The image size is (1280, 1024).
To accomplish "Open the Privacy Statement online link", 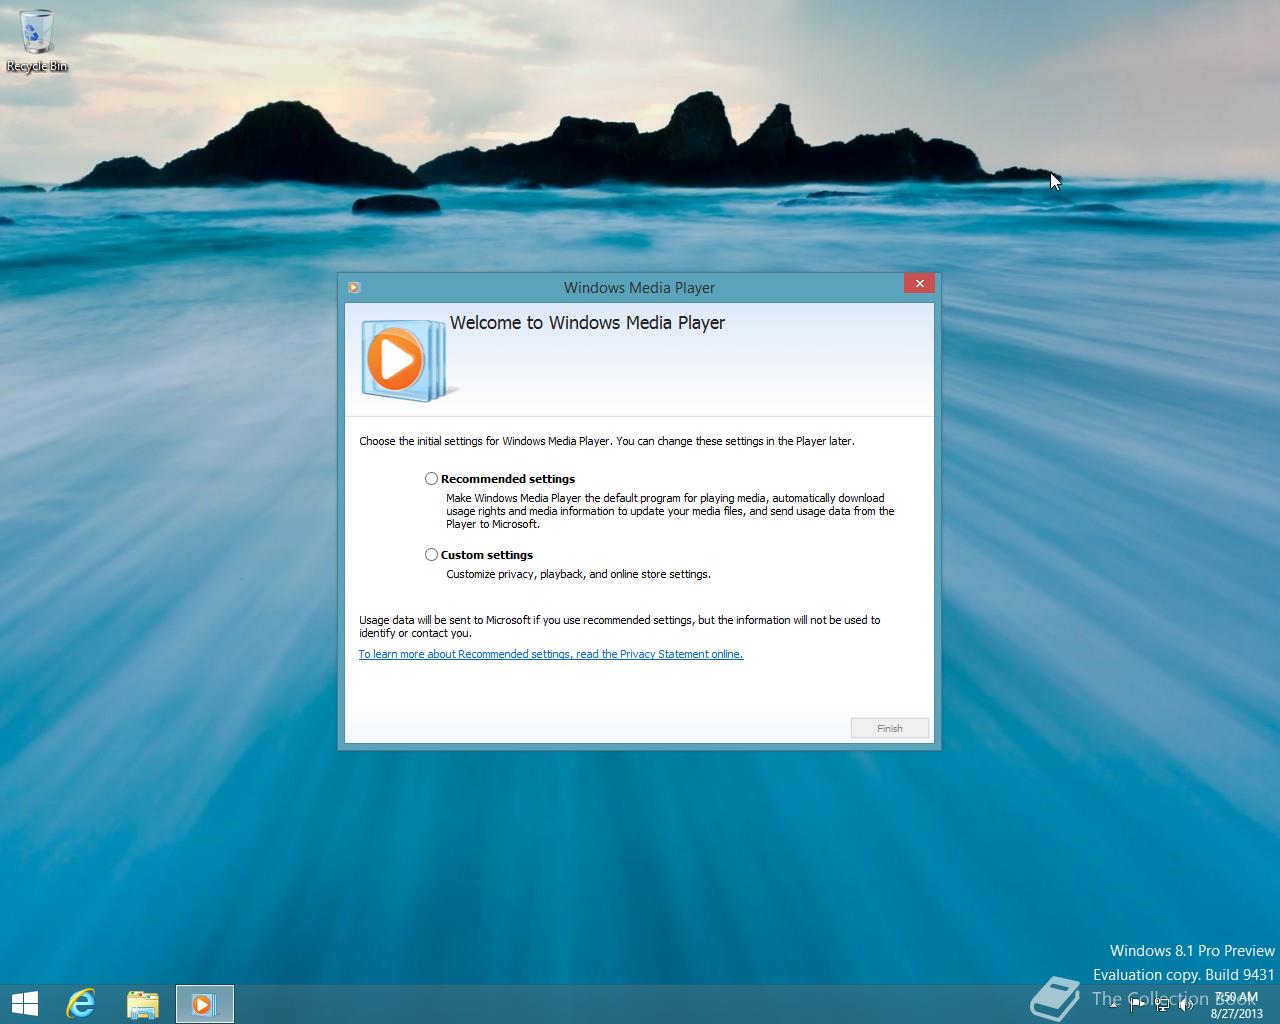I will point(551,654).
